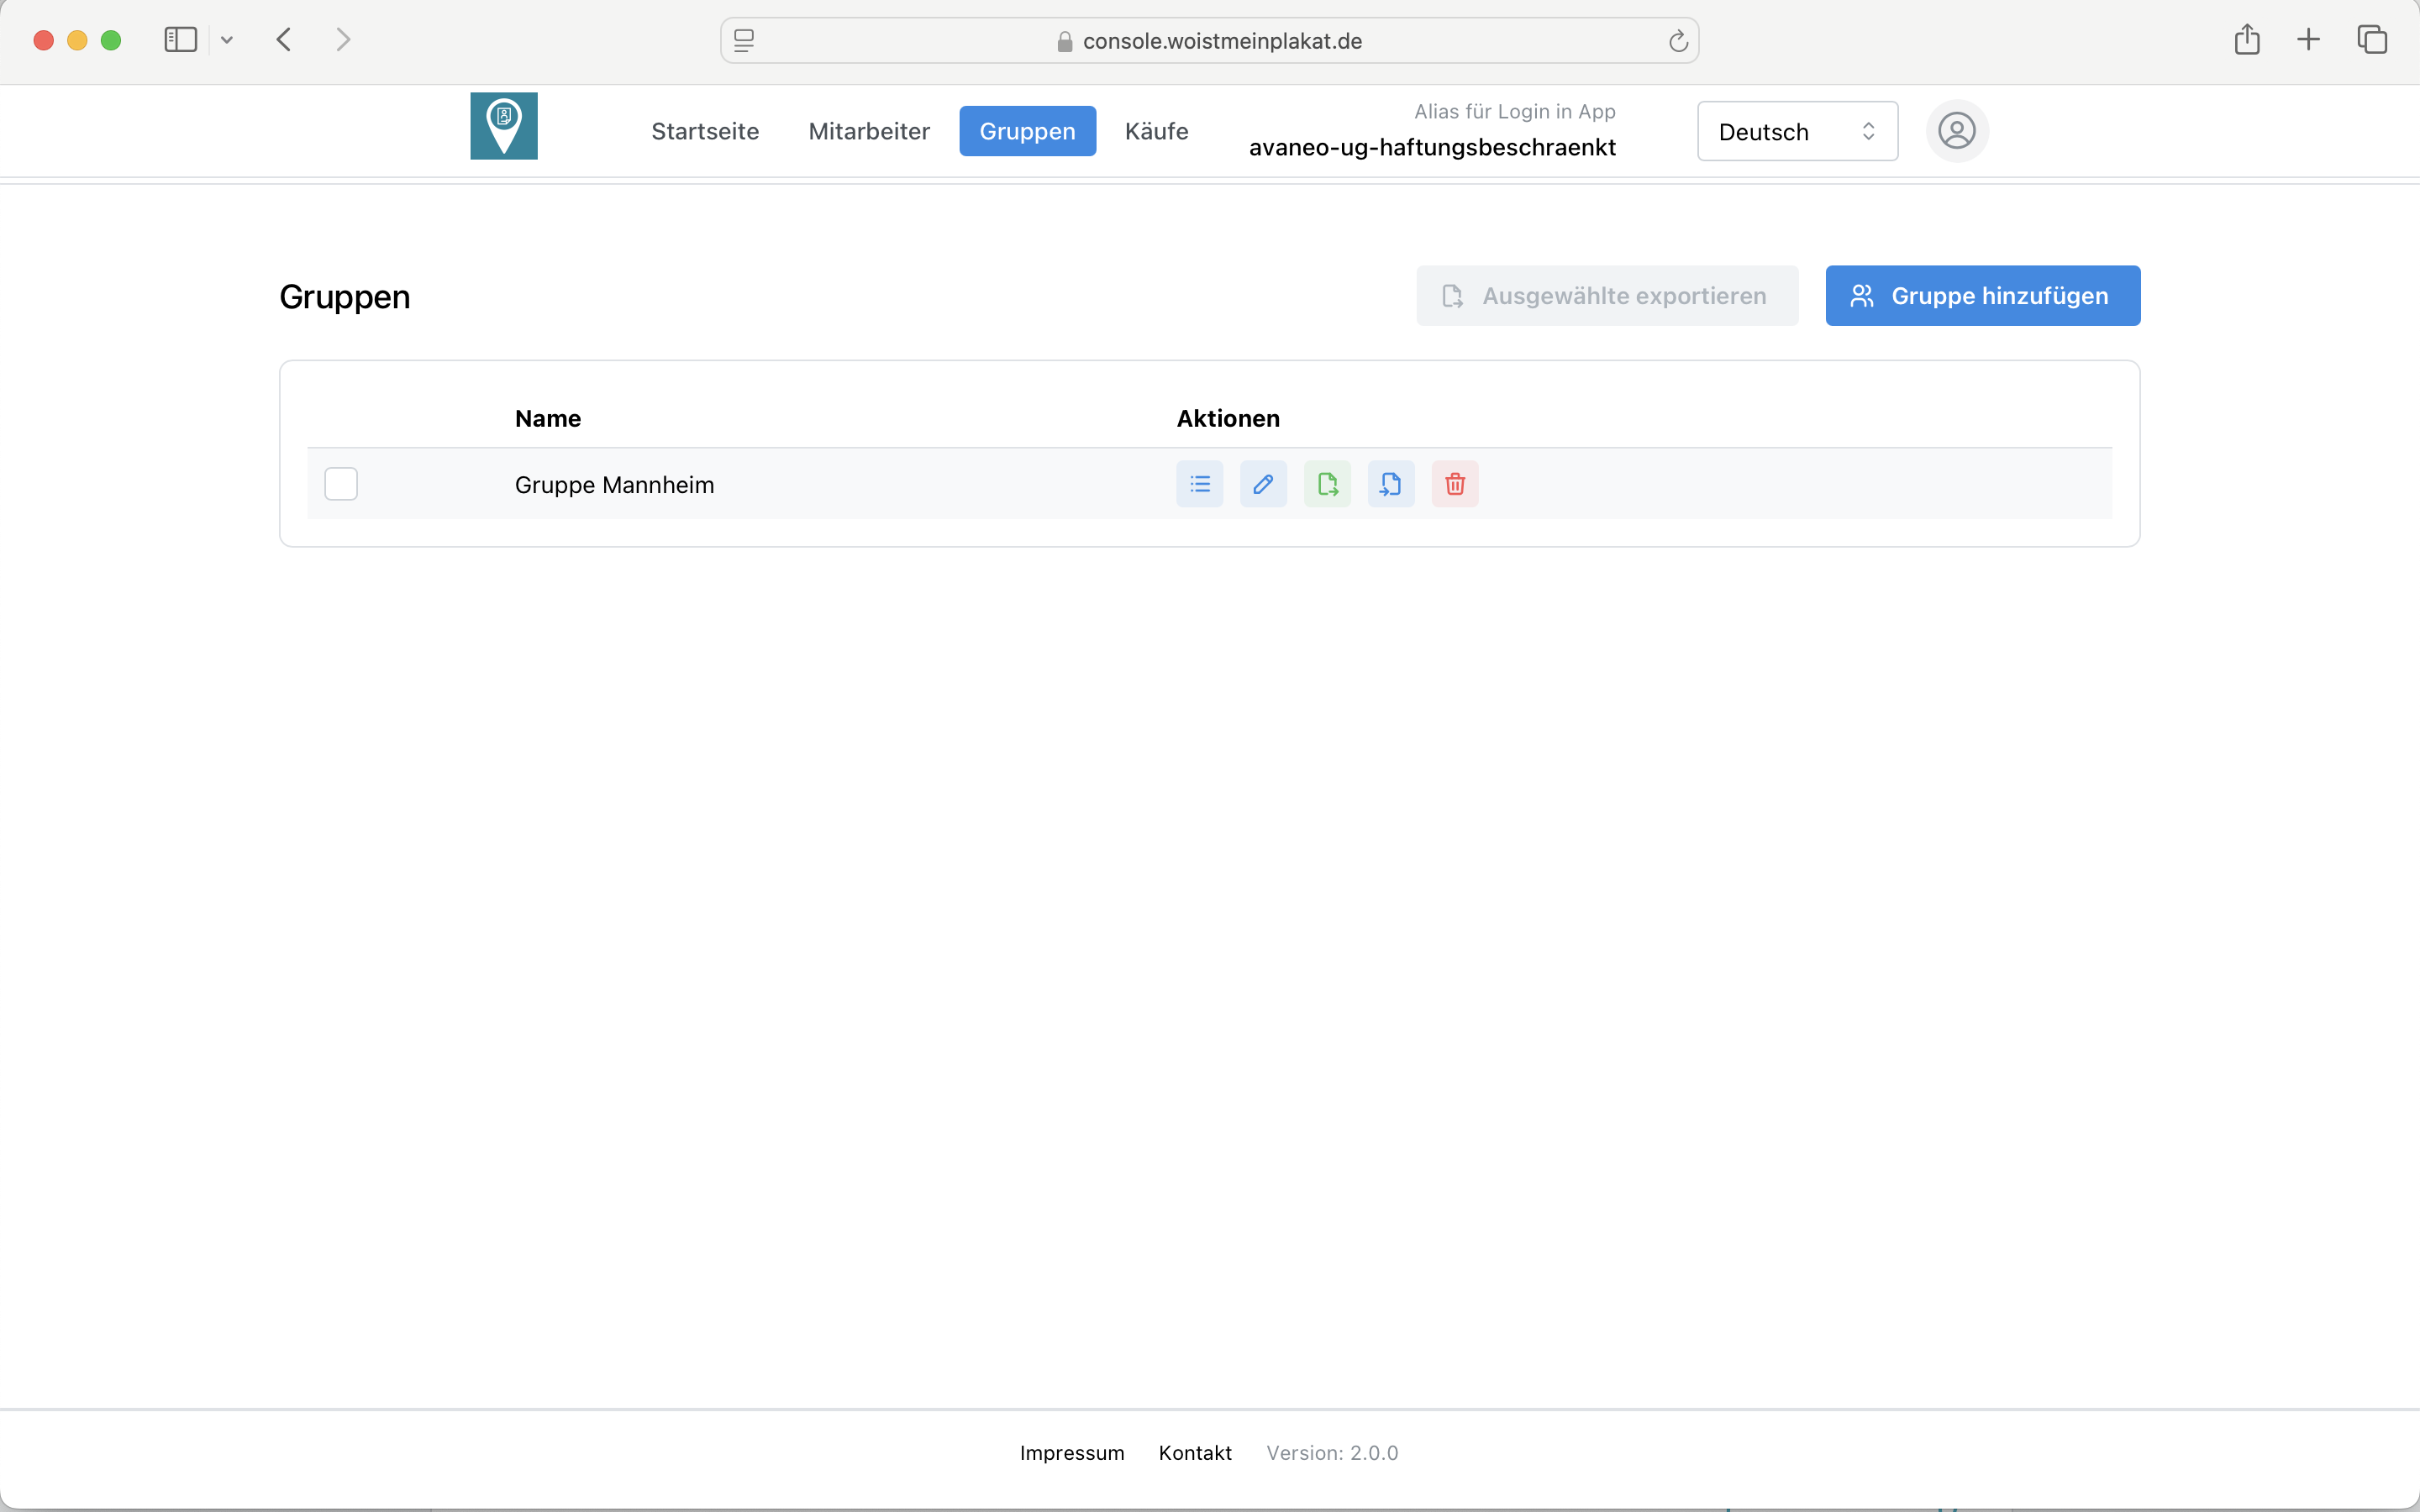Open Impressum link in footer
This screenshot has height=1512, width=2420.
click(1072, 1453)
